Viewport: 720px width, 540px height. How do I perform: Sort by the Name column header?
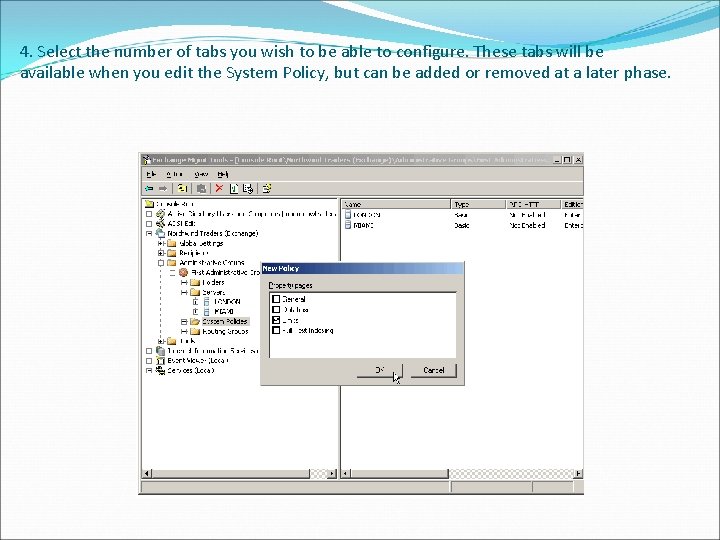(x=396, y=204)
